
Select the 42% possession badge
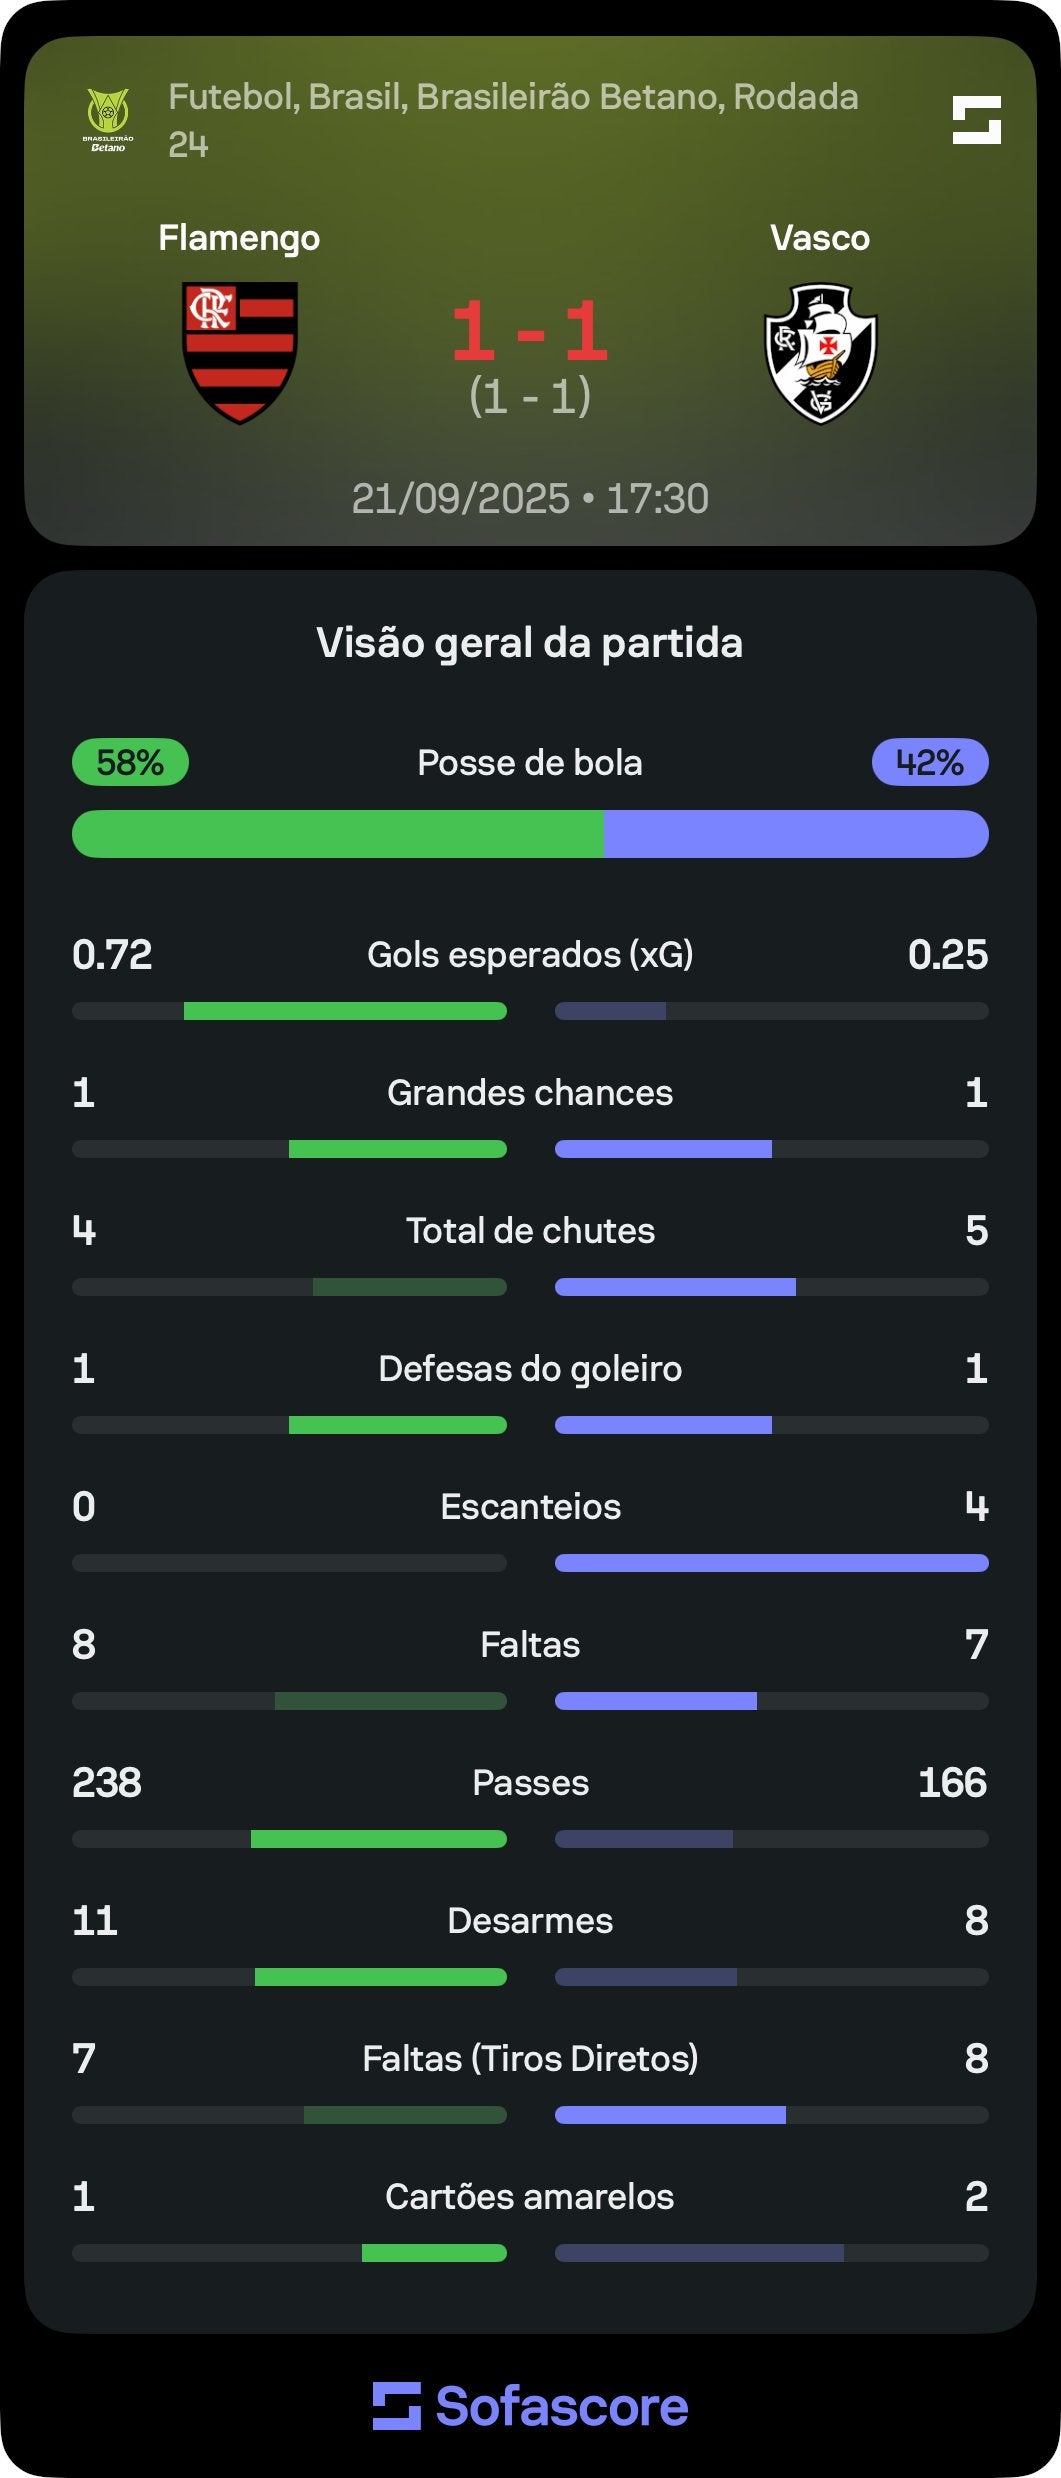coord(930,762)
